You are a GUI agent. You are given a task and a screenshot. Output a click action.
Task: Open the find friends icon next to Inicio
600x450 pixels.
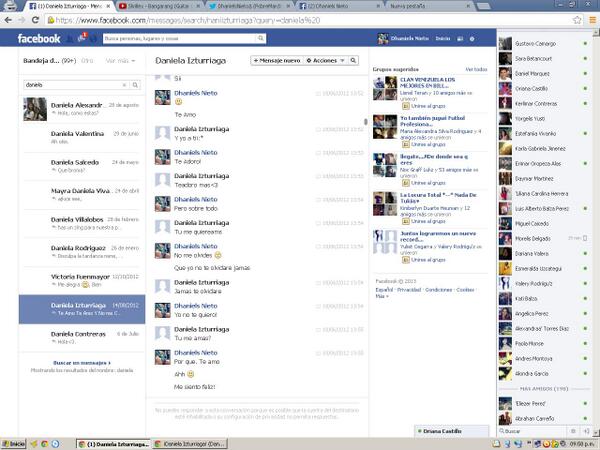point(460,39)
